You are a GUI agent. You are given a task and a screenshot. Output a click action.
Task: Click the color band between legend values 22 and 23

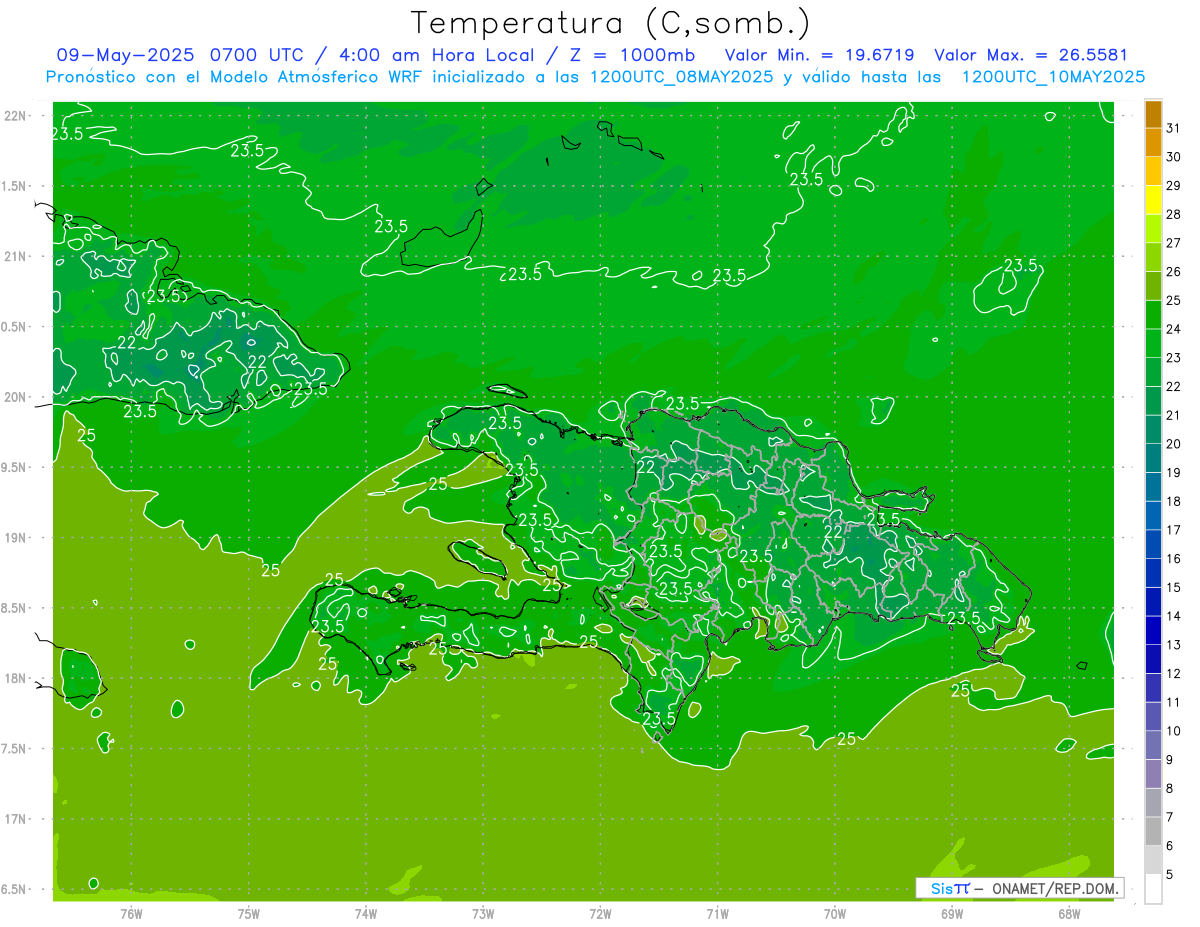[x=1153, y=372]
